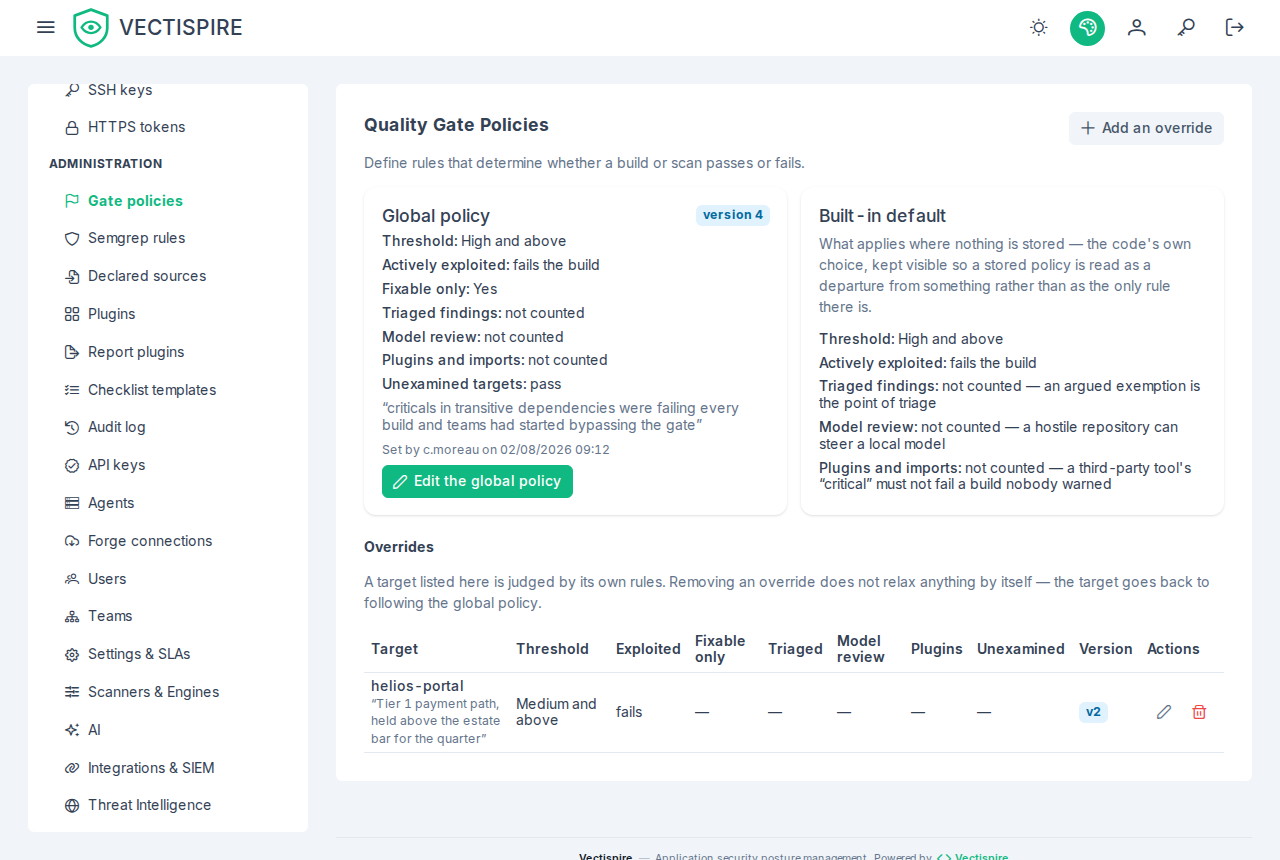
Task: Click the Vectispire shield eye logo
Action: (x=91, y=28)
